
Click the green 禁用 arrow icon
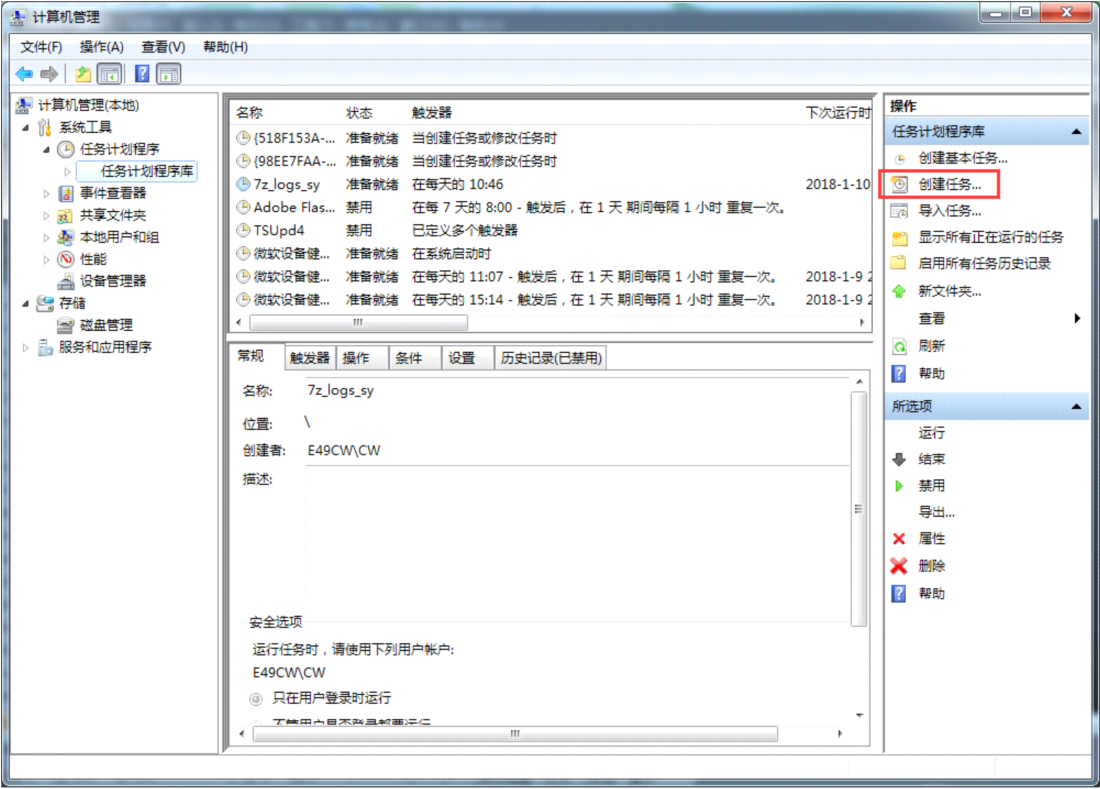[x=899, y=485]
